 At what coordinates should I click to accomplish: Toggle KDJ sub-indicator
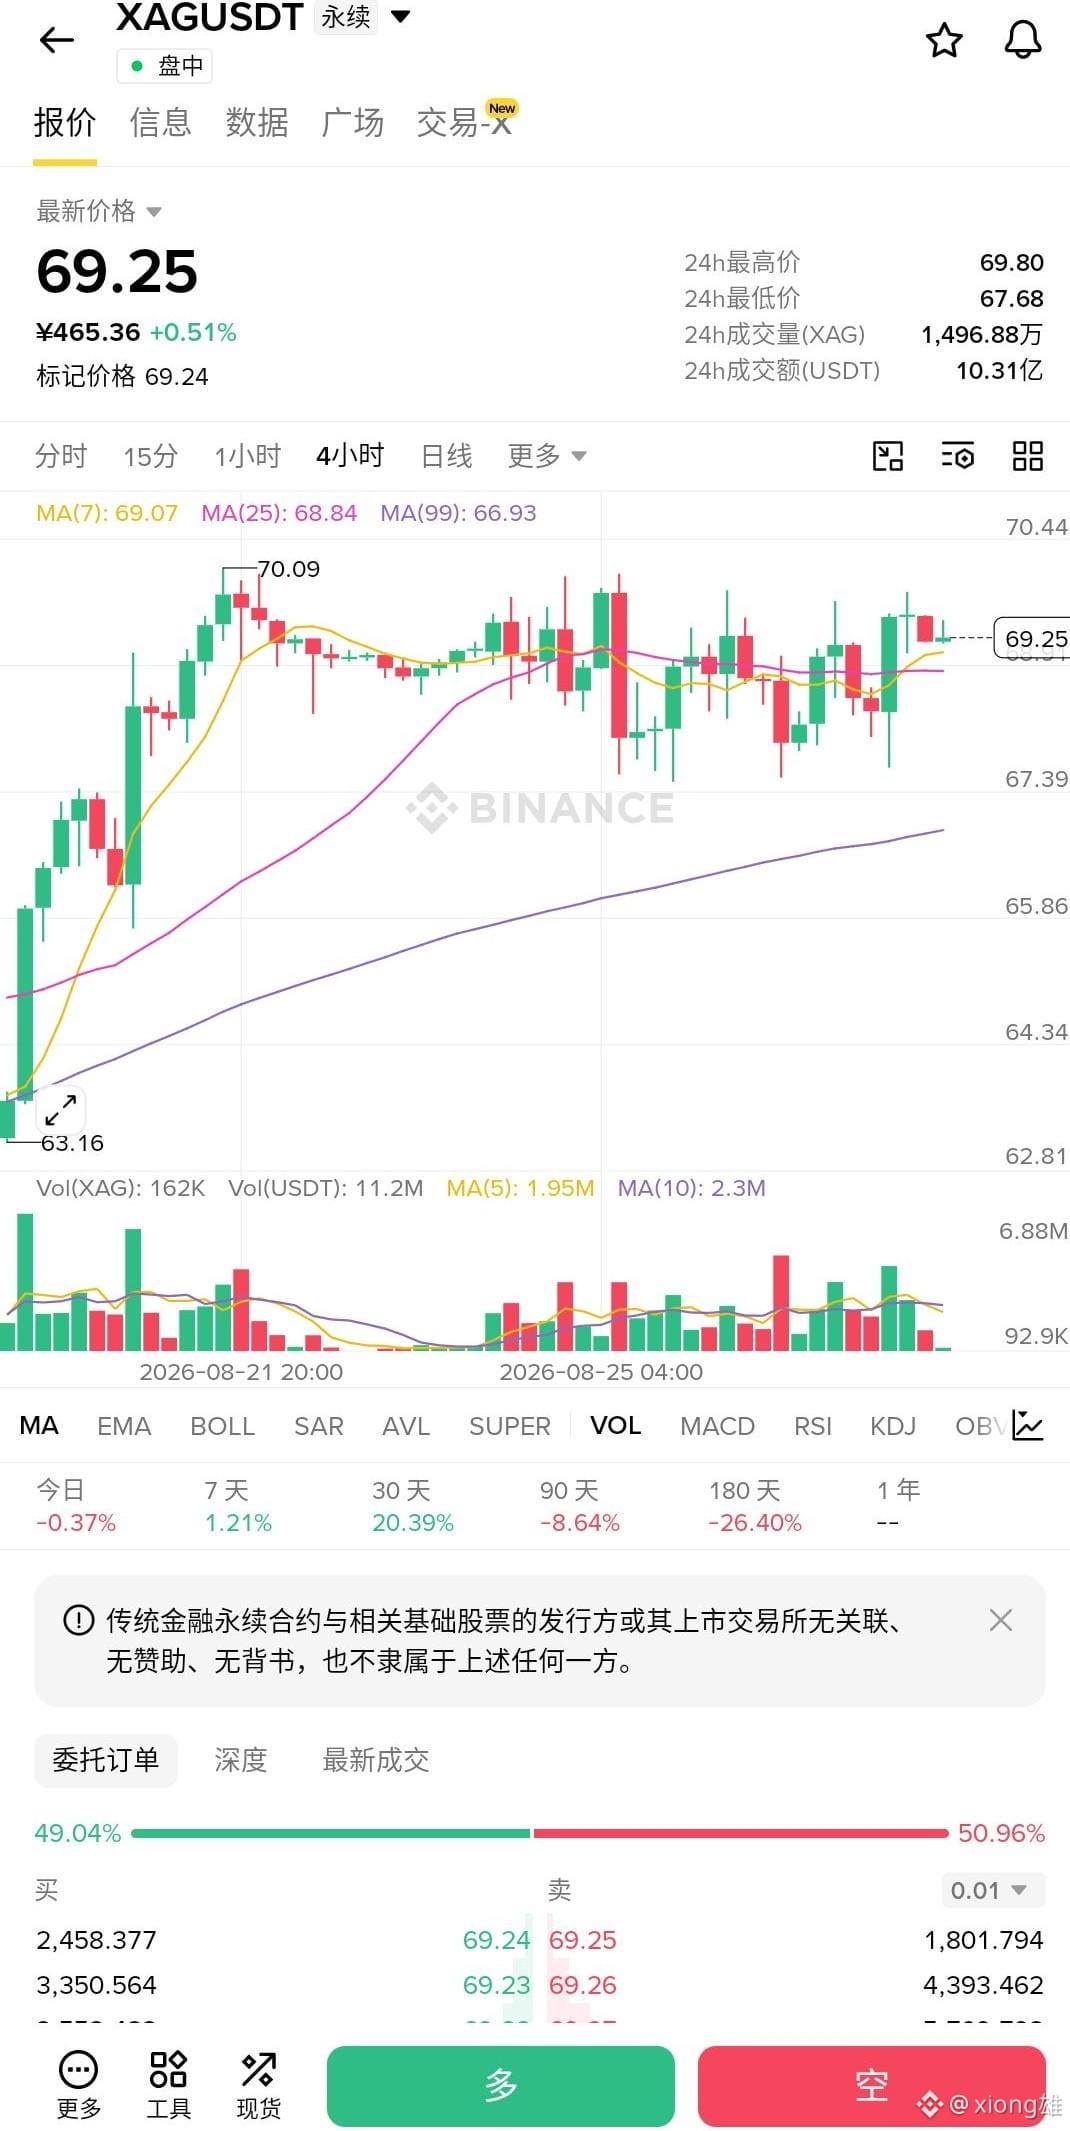tap(893, 1425)
